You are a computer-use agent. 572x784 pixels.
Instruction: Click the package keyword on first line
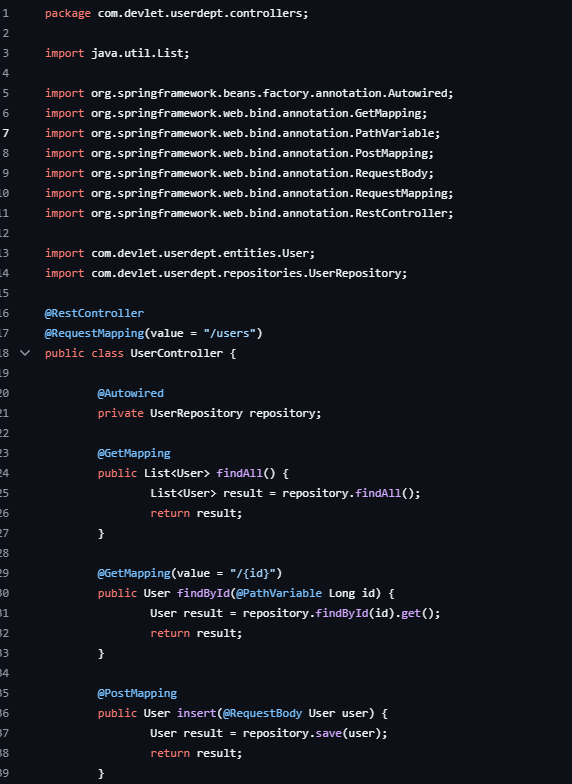(68, 13)
